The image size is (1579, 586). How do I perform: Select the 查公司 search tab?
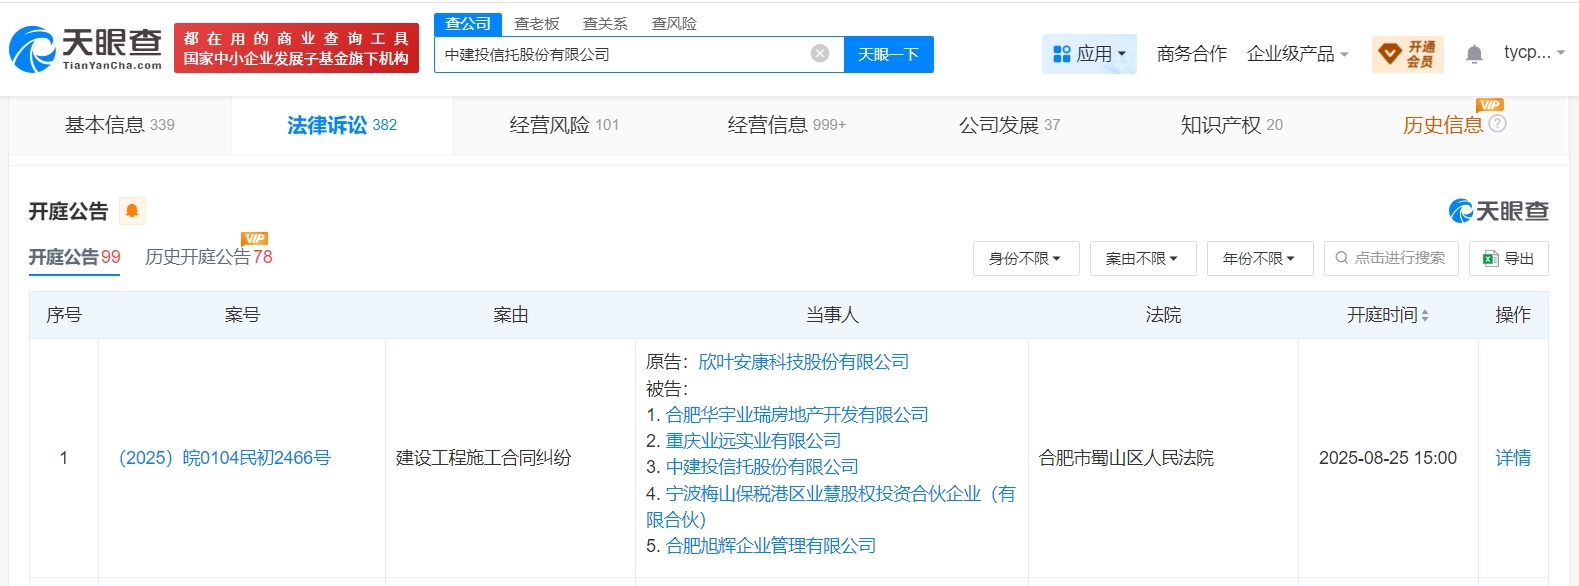coord(468,24)
